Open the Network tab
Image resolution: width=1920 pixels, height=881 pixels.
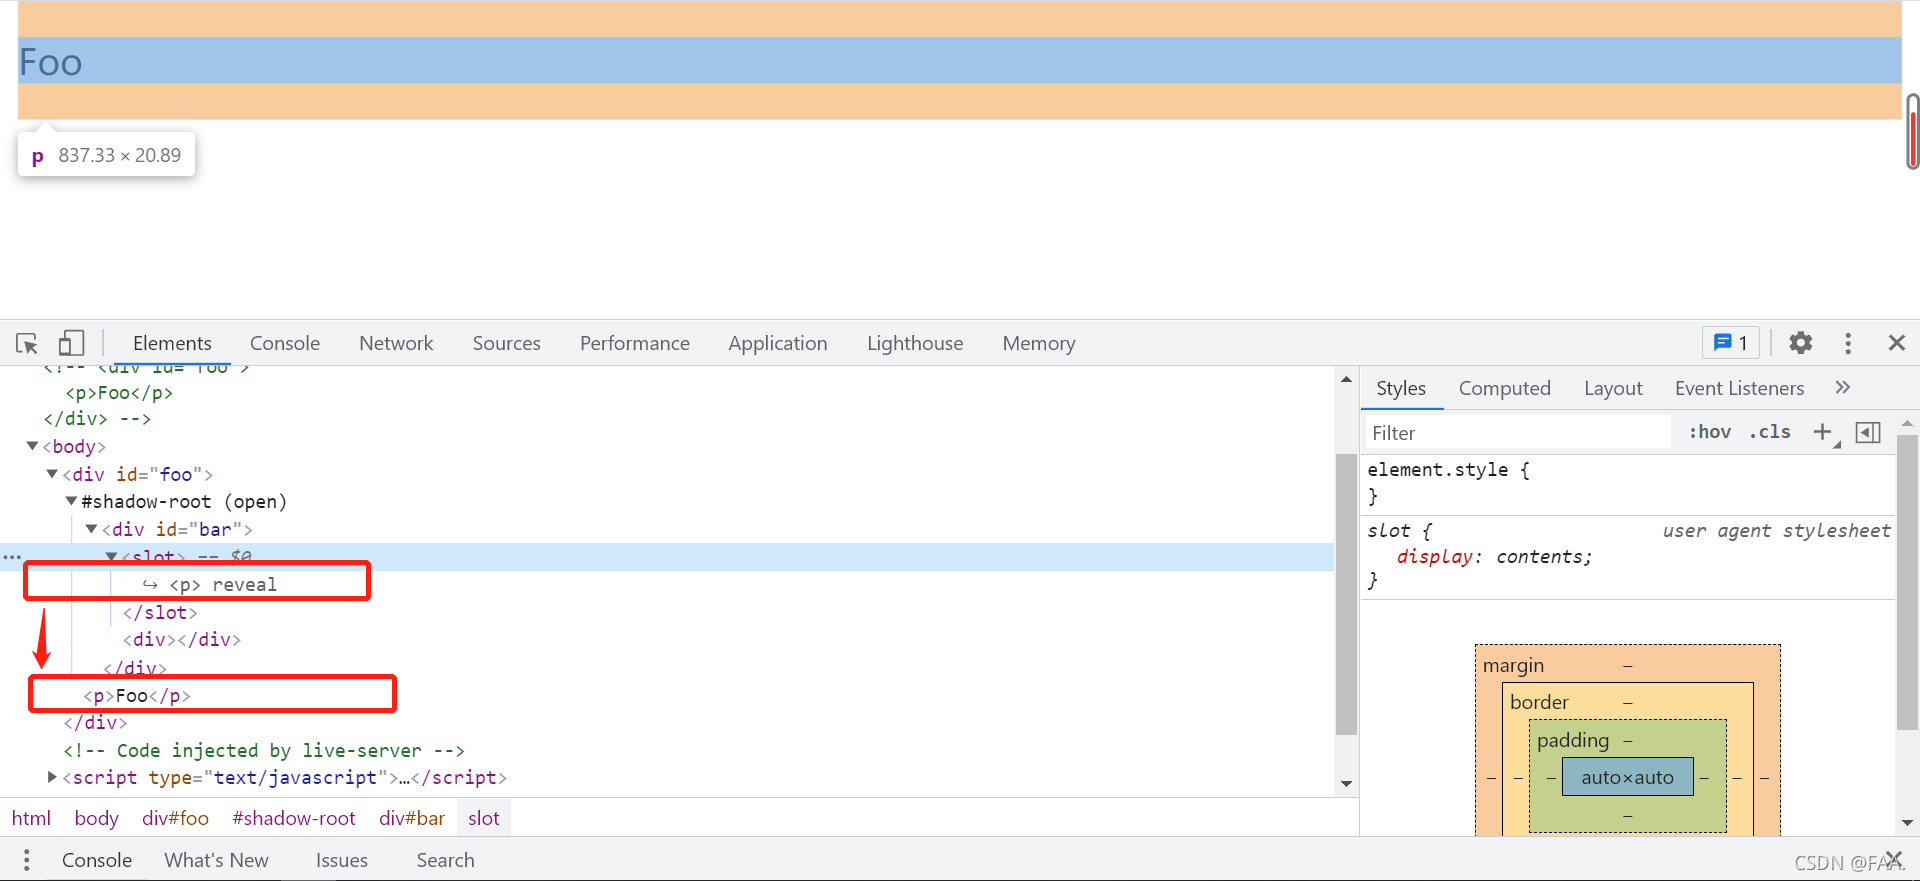click(x=396, y=343)
